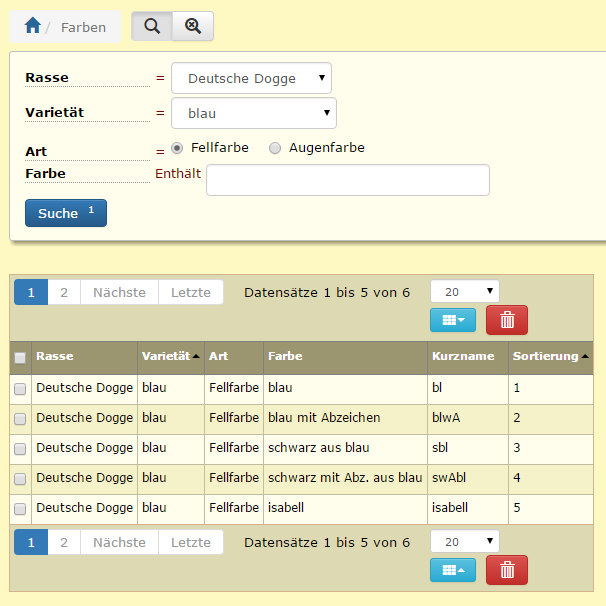Click Nächste in bottom pagination

point(119,542)
